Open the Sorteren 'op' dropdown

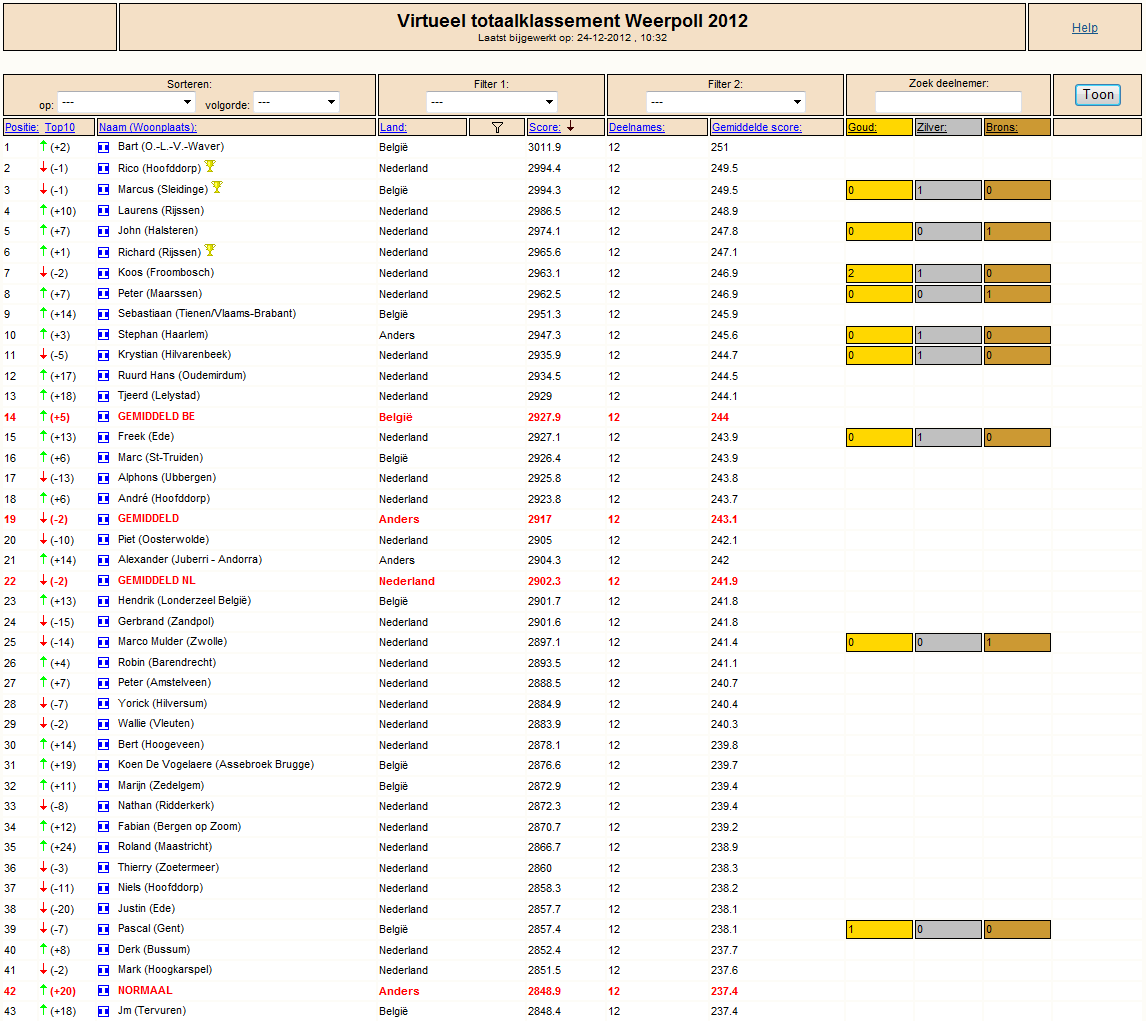(126, 102)
